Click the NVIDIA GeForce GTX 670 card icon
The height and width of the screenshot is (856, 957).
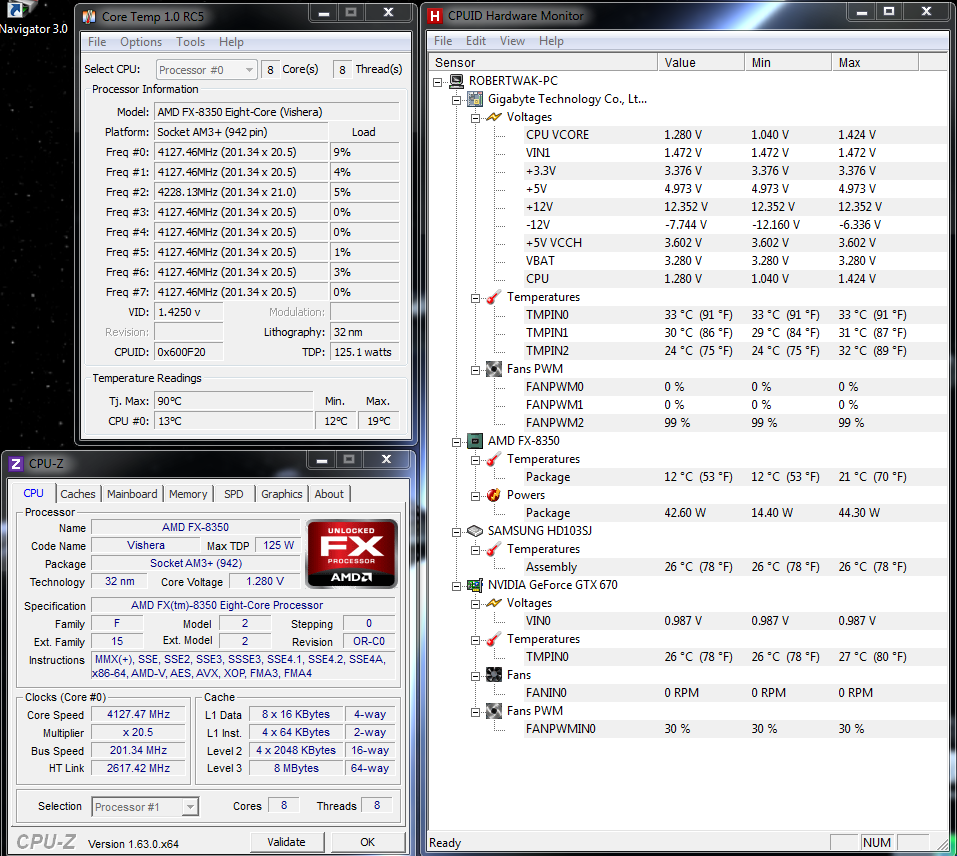point(475,585)
